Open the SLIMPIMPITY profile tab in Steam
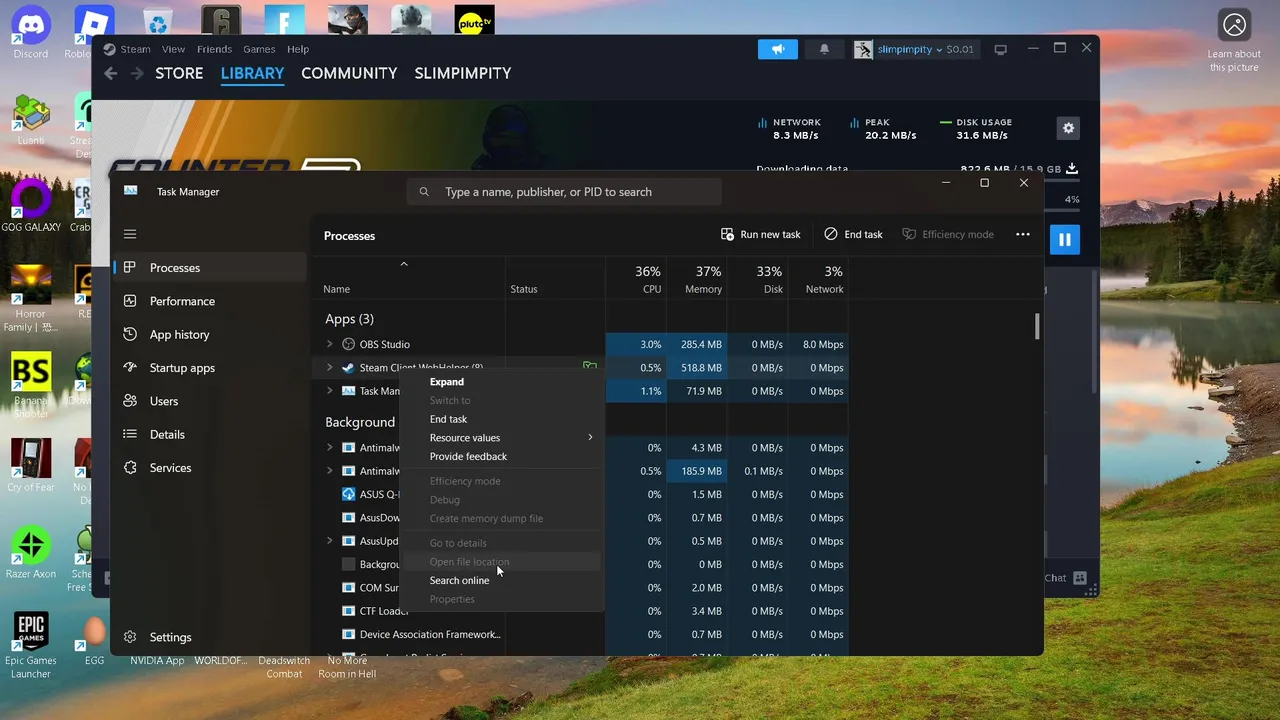Viewport: 1280px width, 720px height. tap(463, 73)
